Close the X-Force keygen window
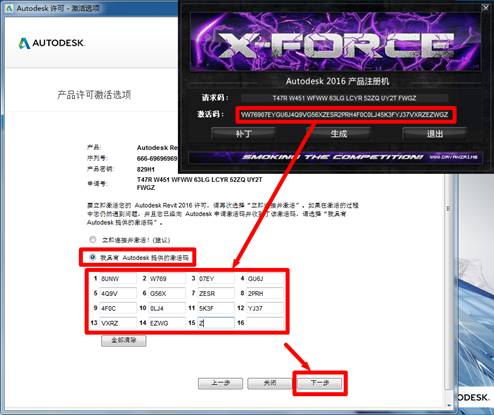This screenshot has width=494, height=415. coord(485,8)
